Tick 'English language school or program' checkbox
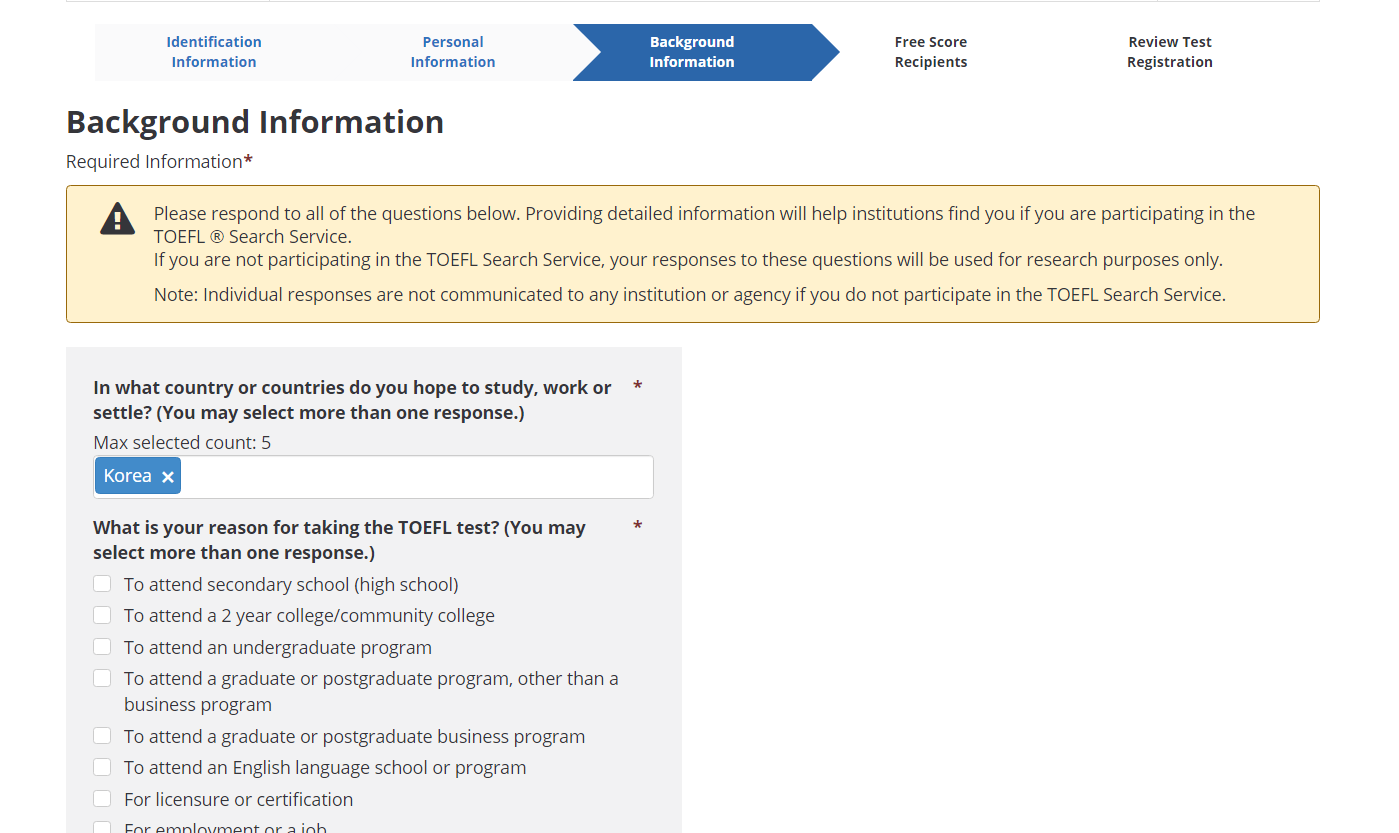Image resolution: width=1399 pixels, height=833 pixels. [x=102, y=767]
